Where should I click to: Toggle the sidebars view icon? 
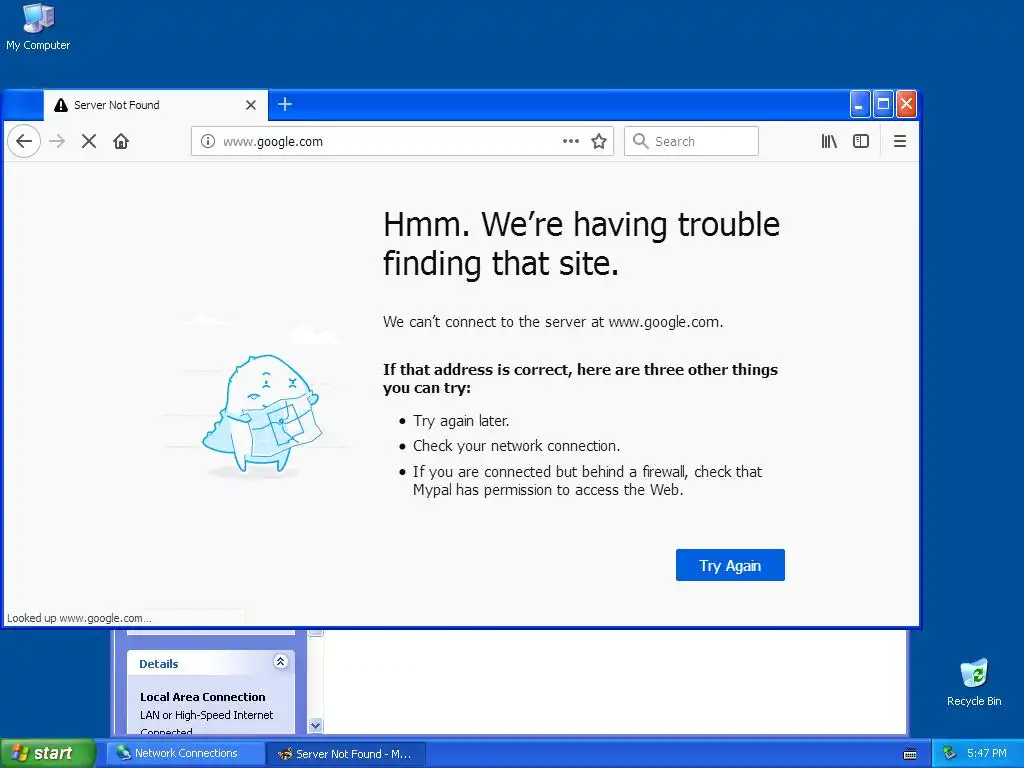[861, 141]
